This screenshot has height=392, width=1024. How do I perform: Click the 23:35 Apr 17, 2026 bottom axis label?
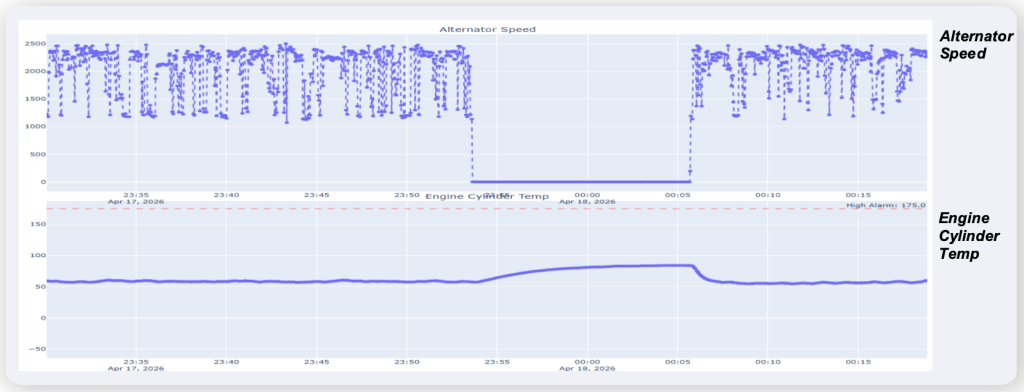click(x=136, y=364)
